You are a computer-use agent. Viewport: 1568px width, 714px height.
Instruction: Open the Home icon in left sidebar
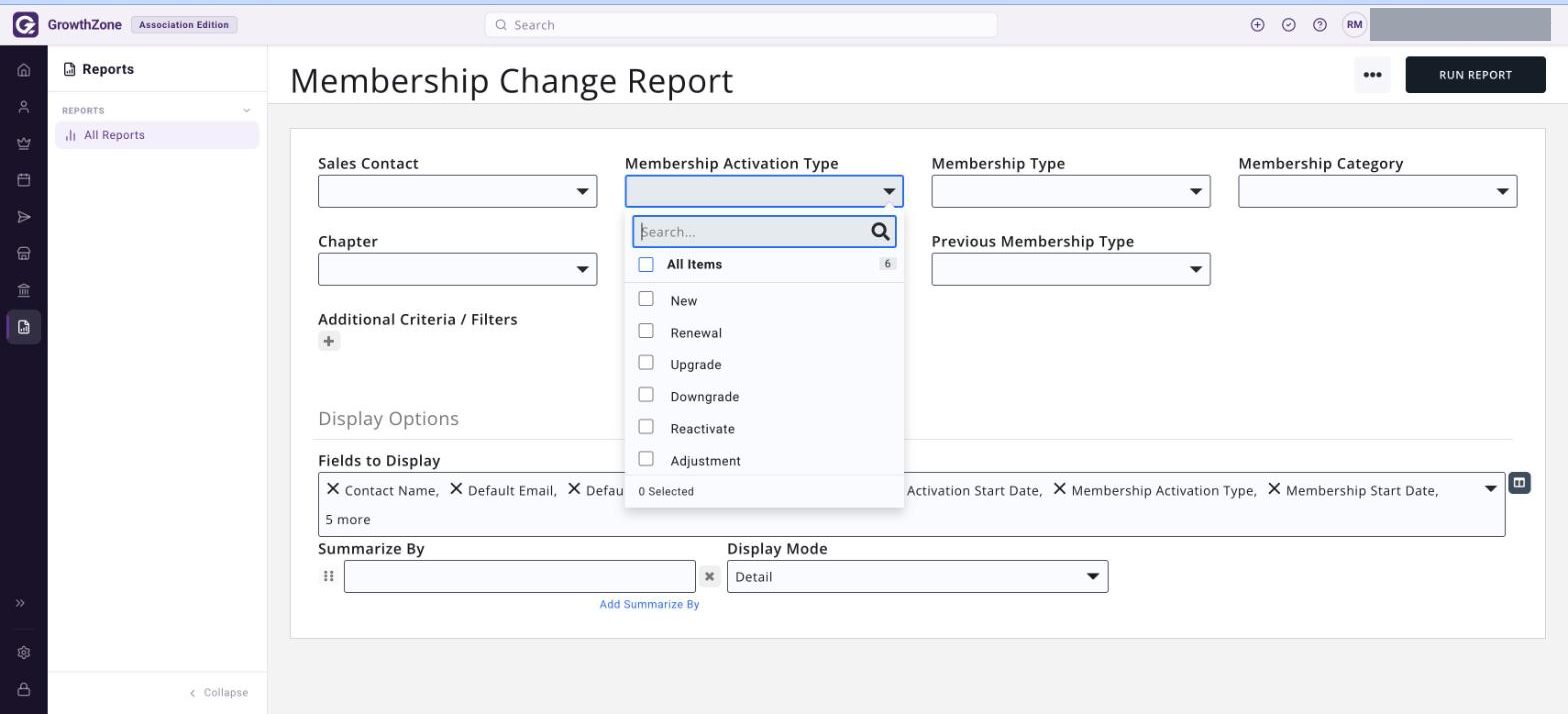pyautogui.click(x=24, y=70)
